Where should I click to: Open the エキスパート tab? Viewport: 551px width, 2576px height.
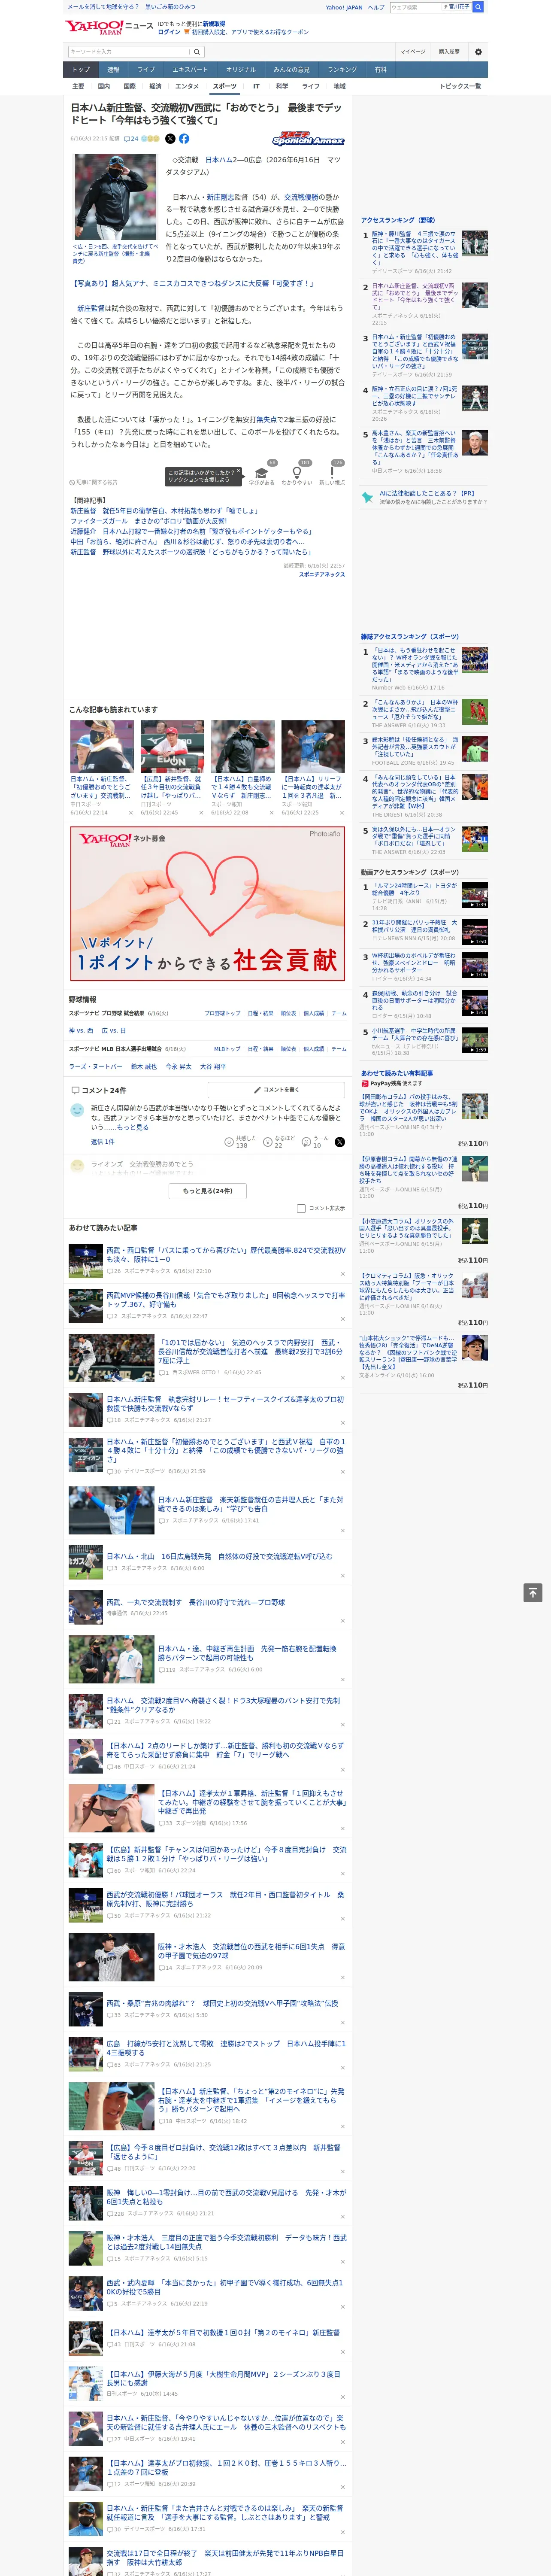click(190, 70)
